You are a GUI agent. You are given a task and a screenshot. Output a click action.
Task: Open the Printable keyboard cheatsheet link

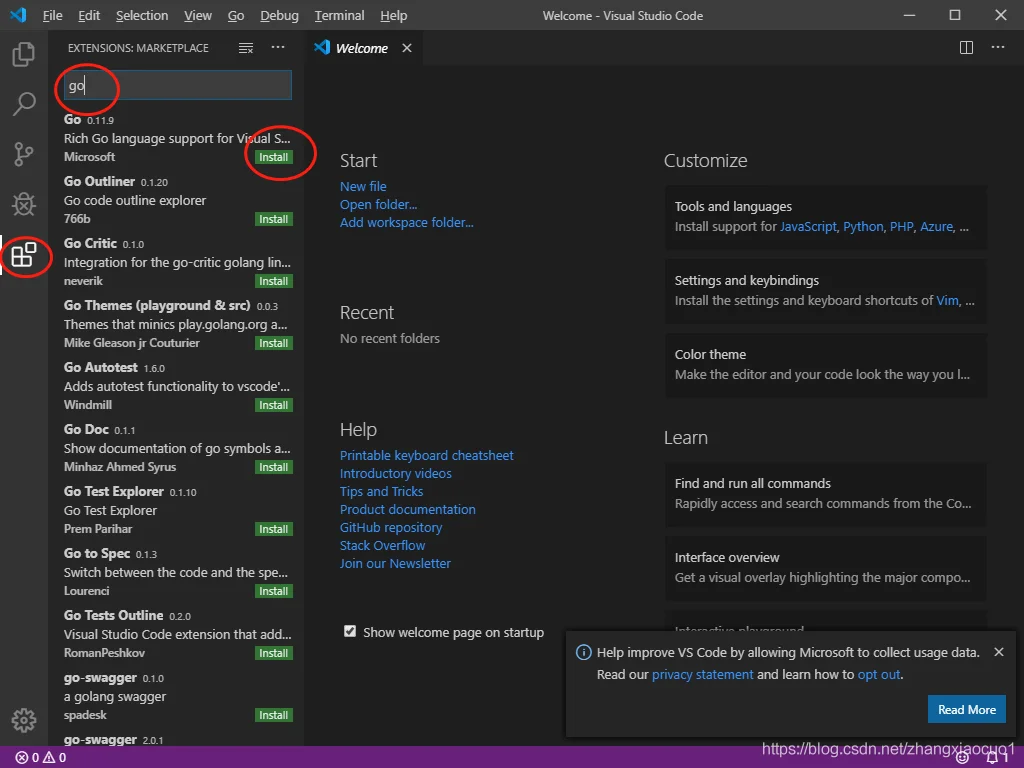pos(426,455)
